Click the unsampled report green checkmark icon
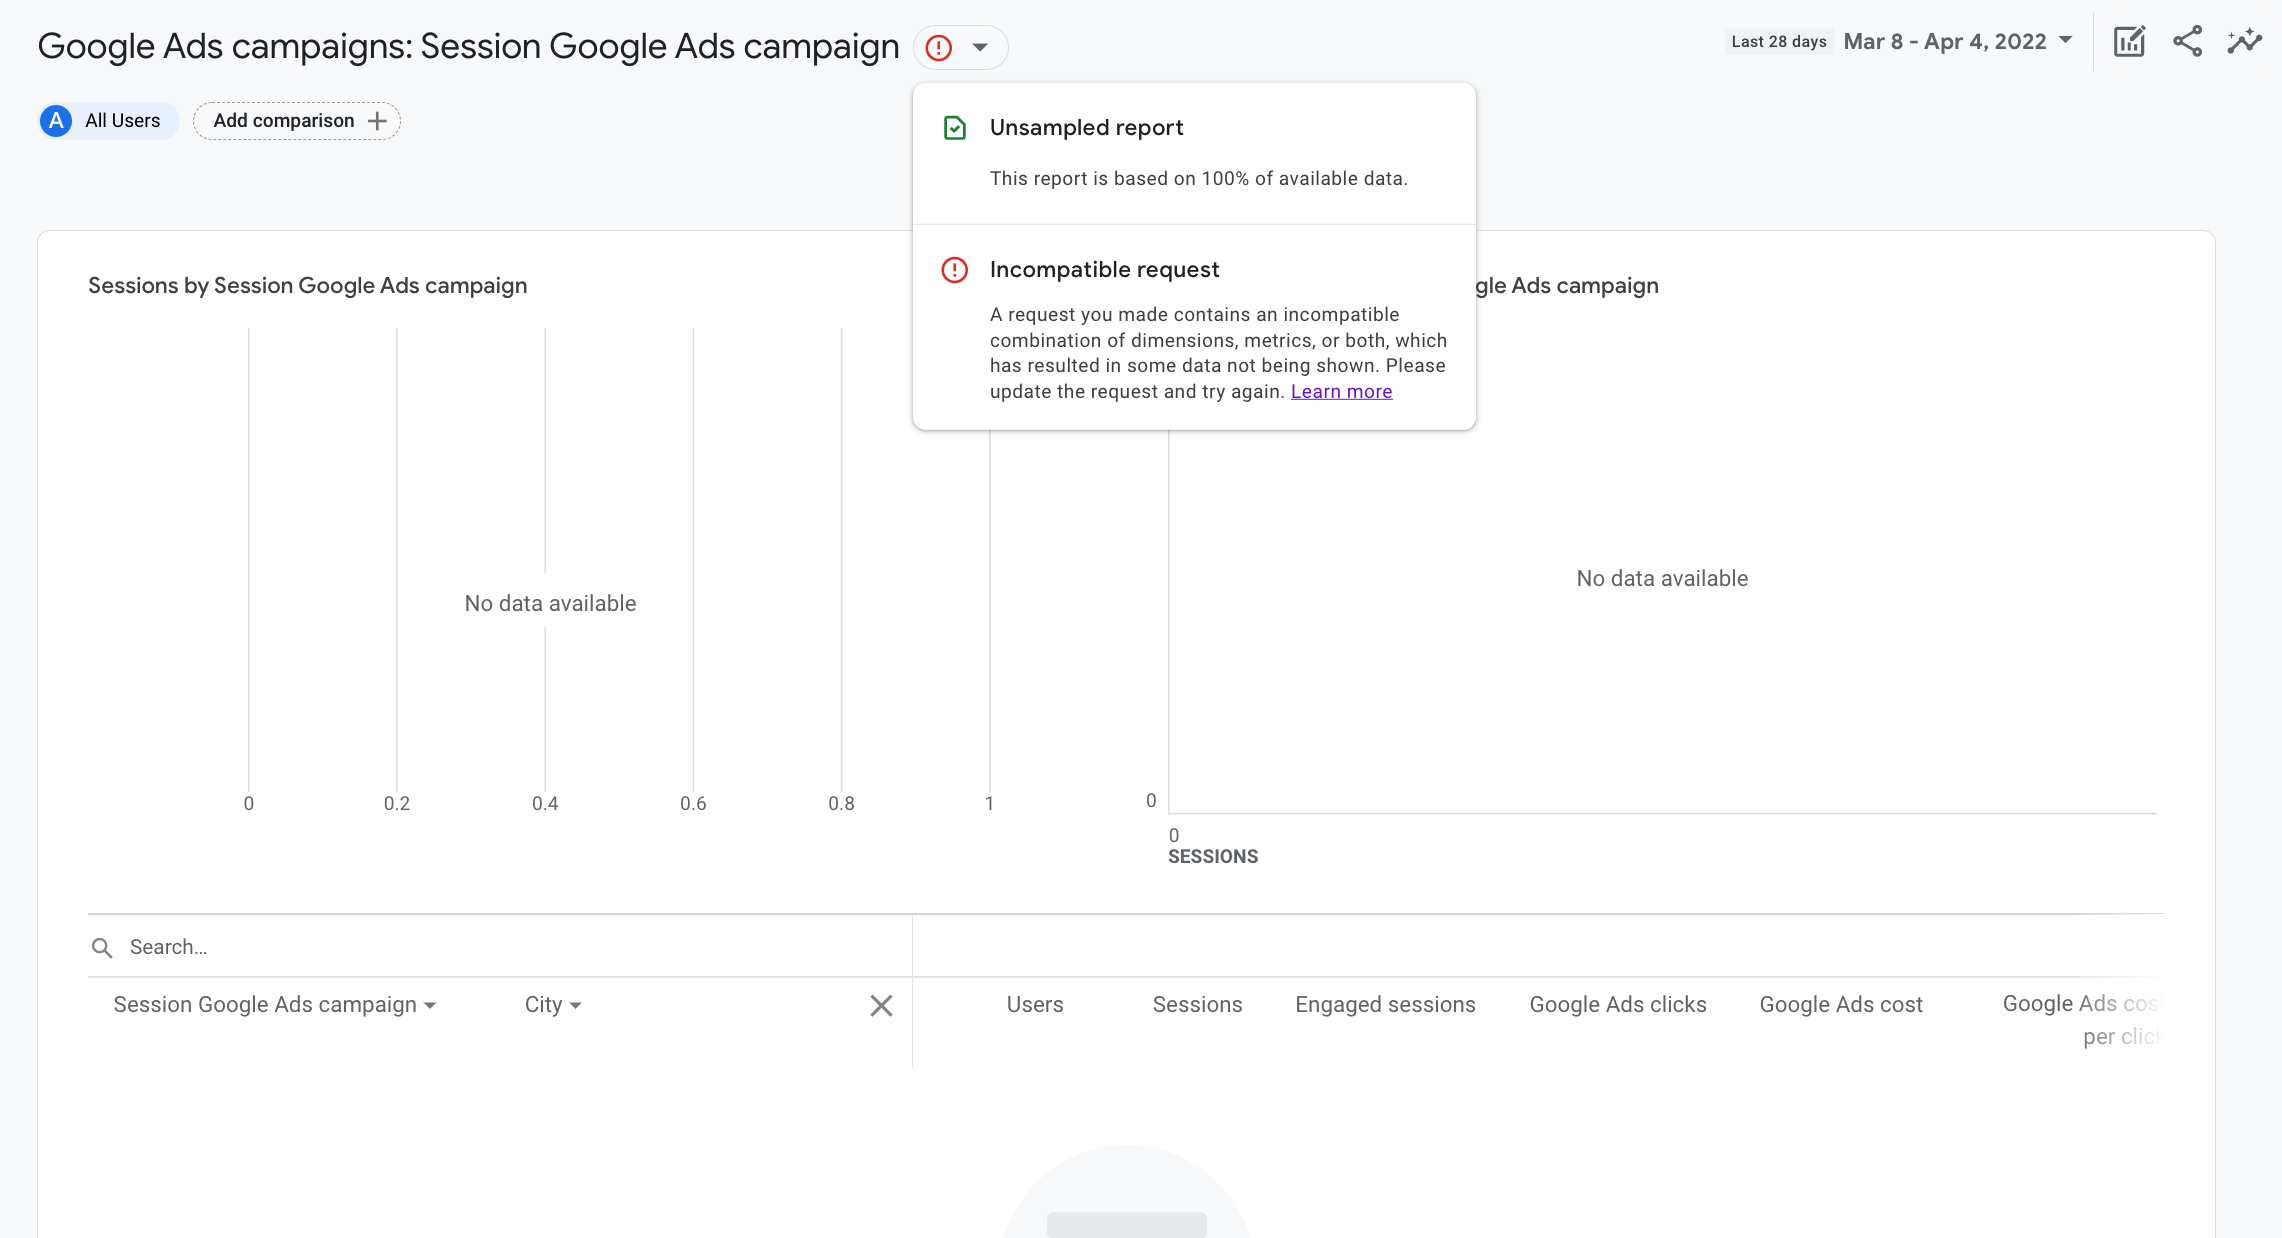2282x1238 pixels. [x=956, y=127]
